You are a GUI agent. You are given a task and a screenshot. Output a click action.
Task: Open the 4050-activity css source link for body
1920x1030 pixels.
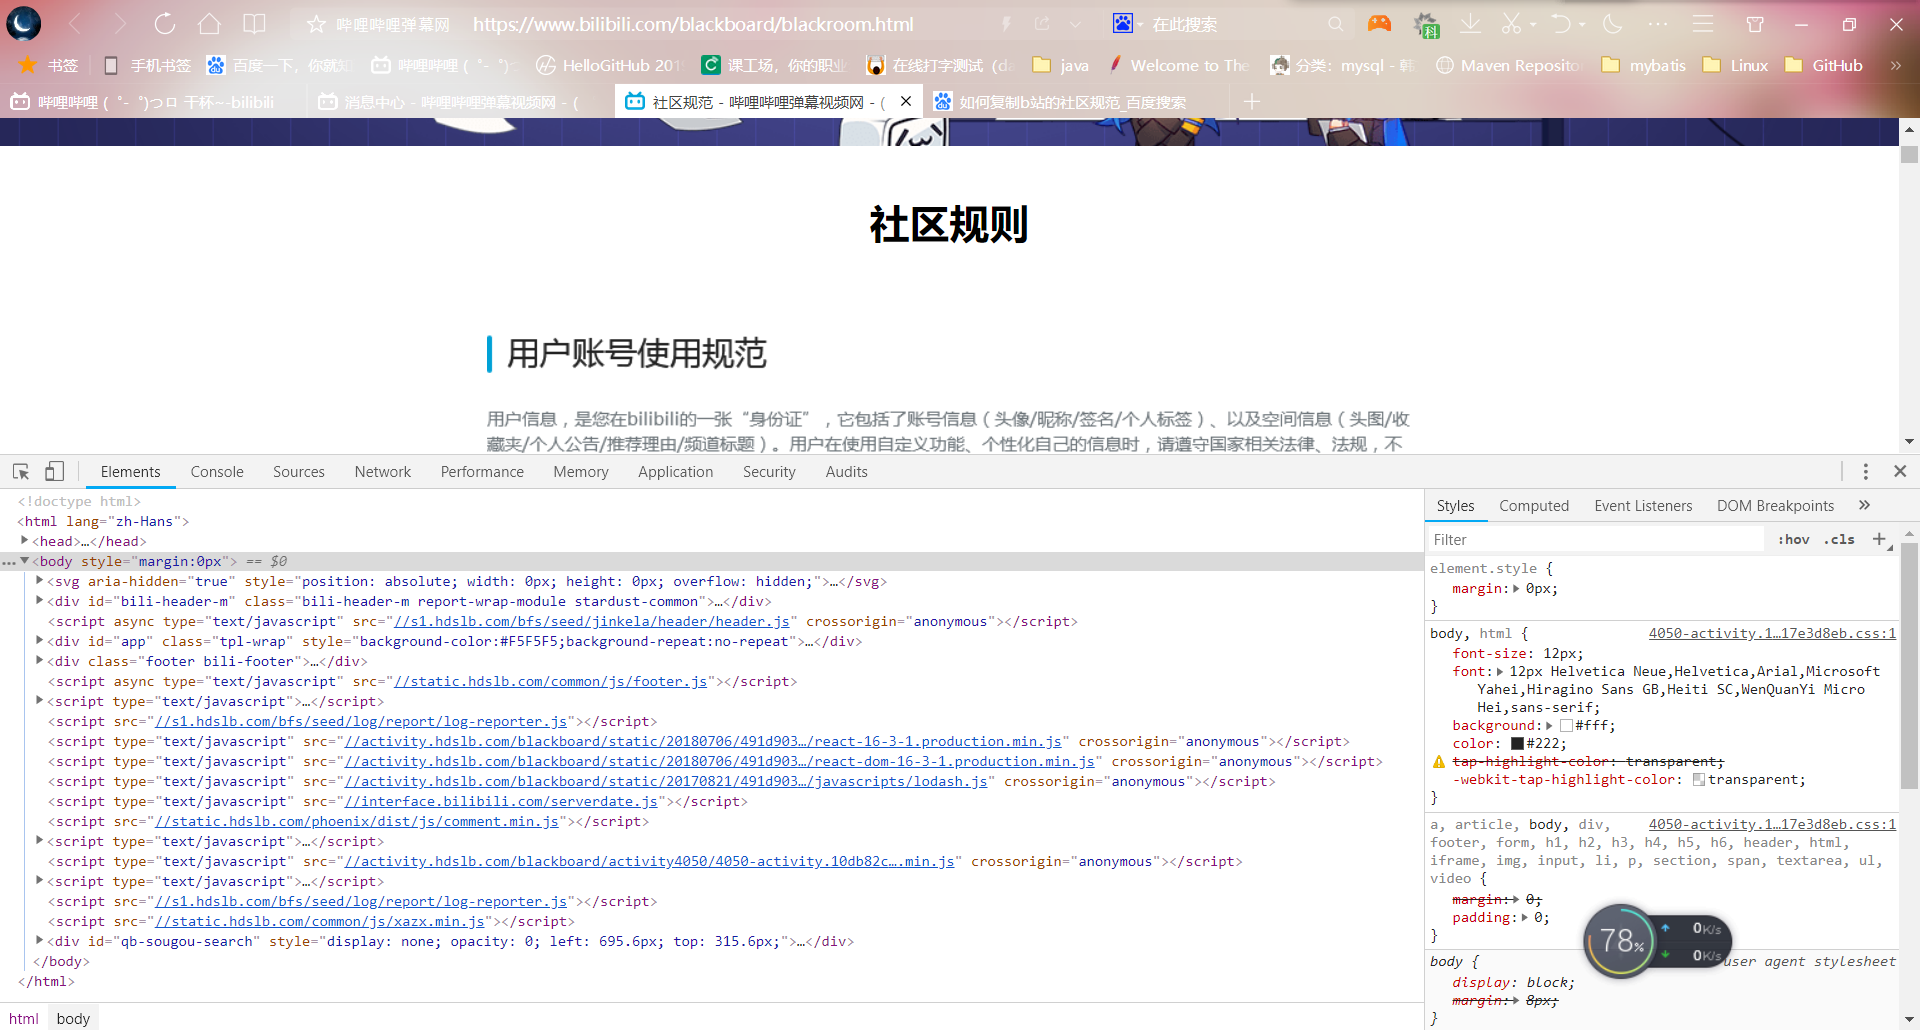click(x=1772, y=633)
